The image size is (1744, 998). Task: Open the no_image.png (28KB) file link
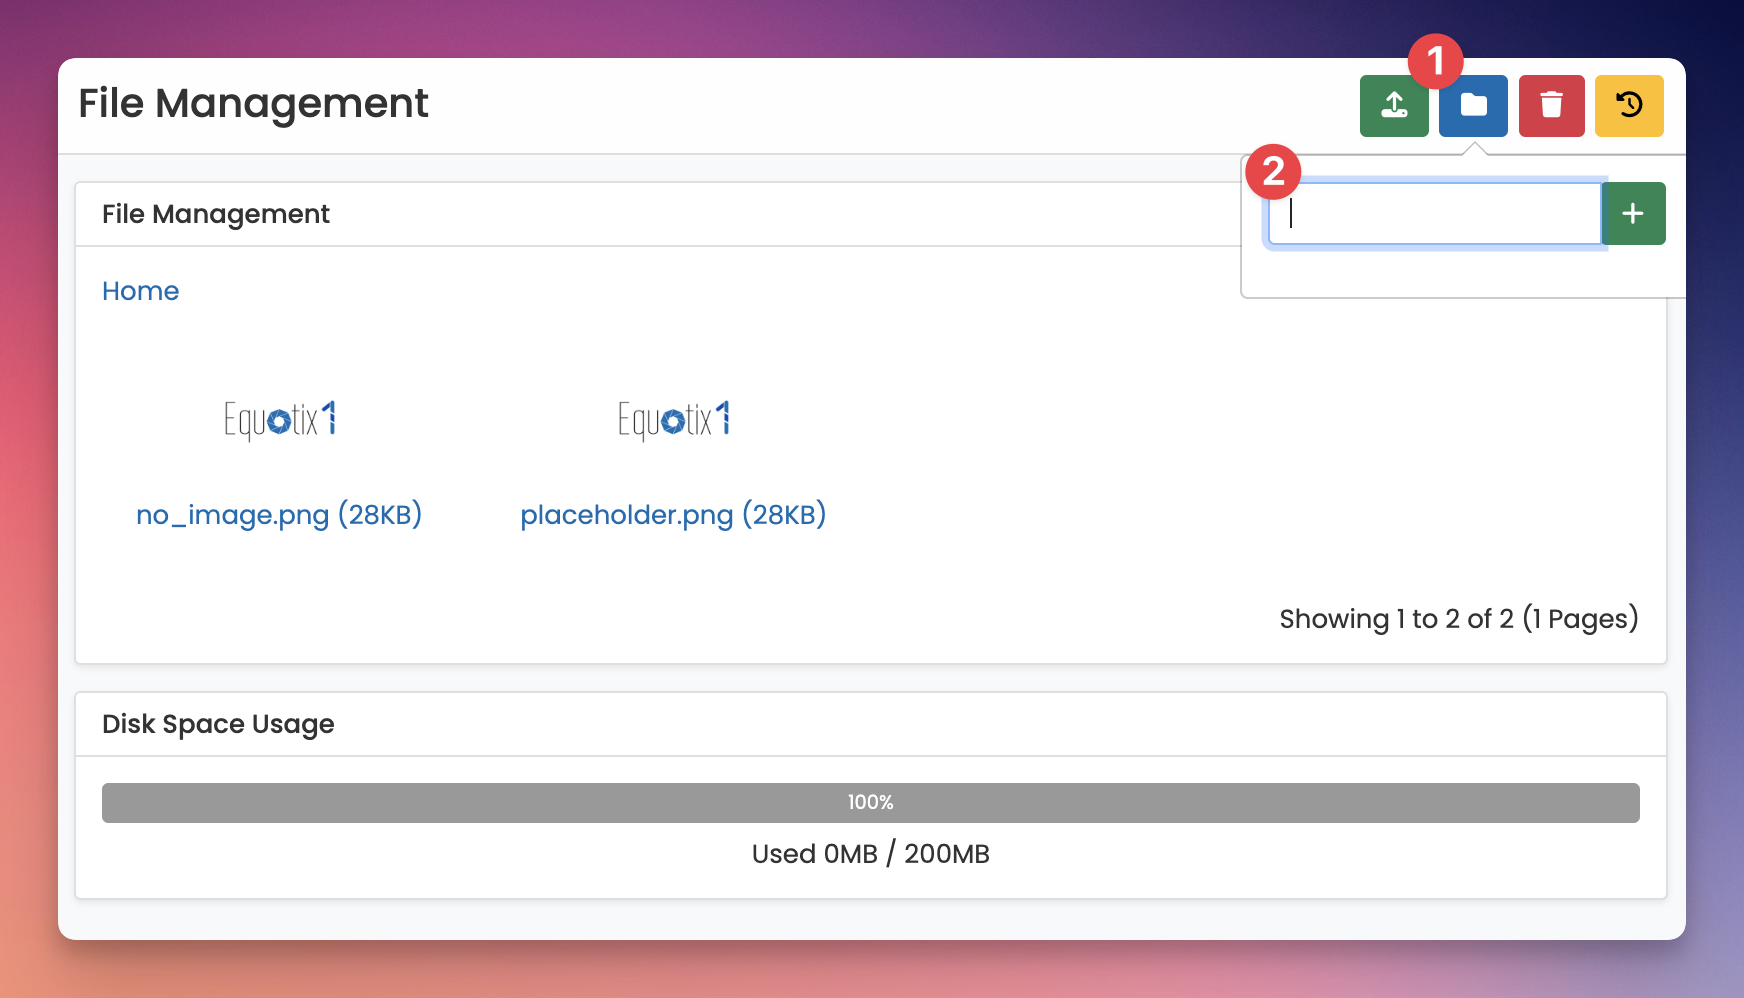pyautogui.click(x=279, y=515)
